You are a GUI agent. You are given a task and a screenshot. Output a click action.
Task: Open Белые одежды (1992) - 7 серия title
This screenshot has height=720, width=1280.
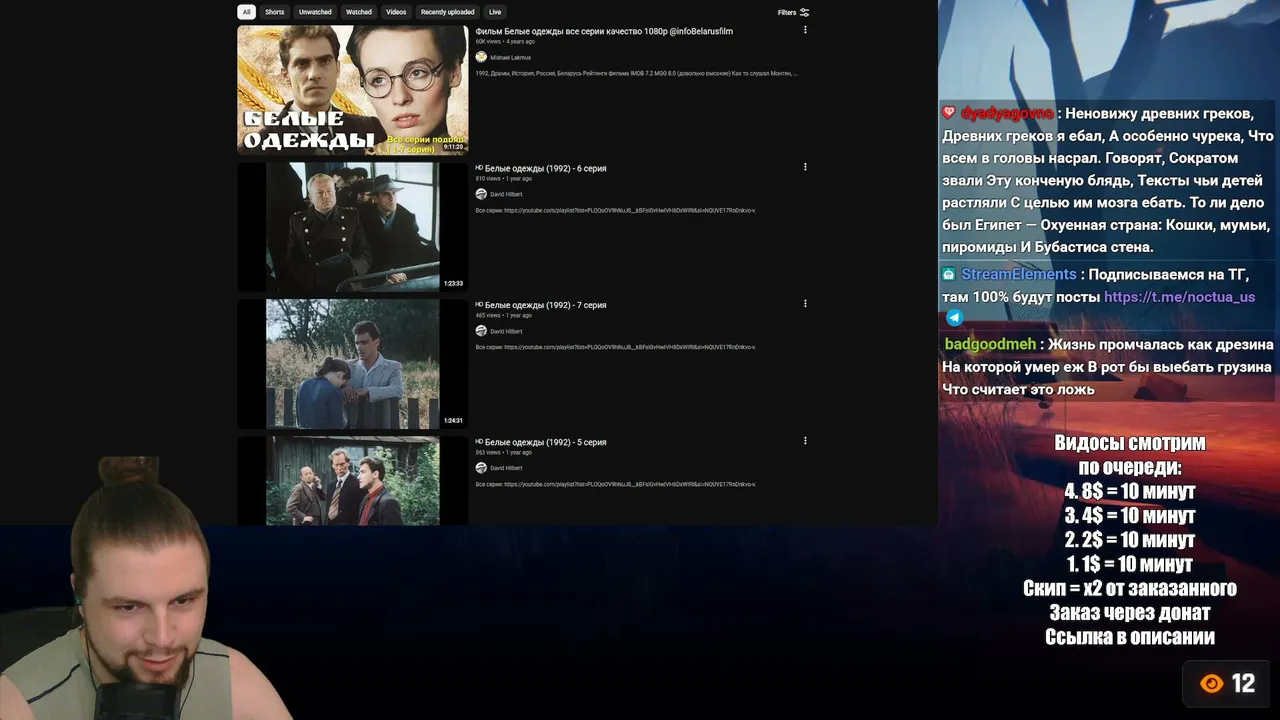pos(546,305)
